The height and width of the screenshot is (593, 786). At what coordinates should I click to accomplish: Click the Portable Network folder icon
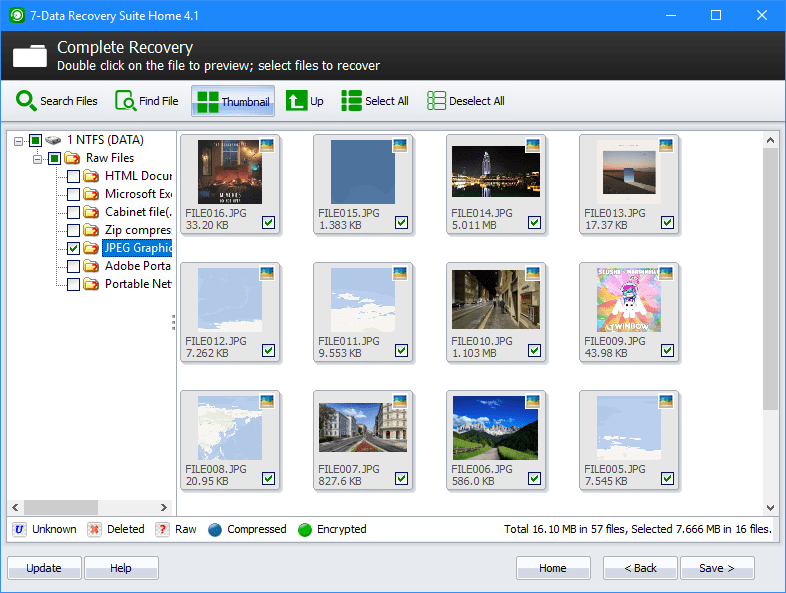91,284
